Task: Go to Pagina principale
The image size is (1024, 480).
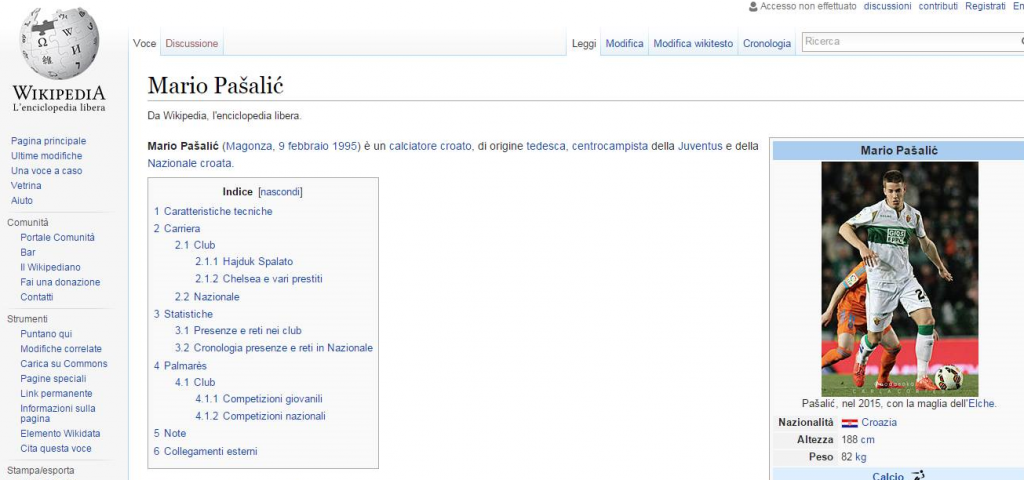Action: click(48, 141)
